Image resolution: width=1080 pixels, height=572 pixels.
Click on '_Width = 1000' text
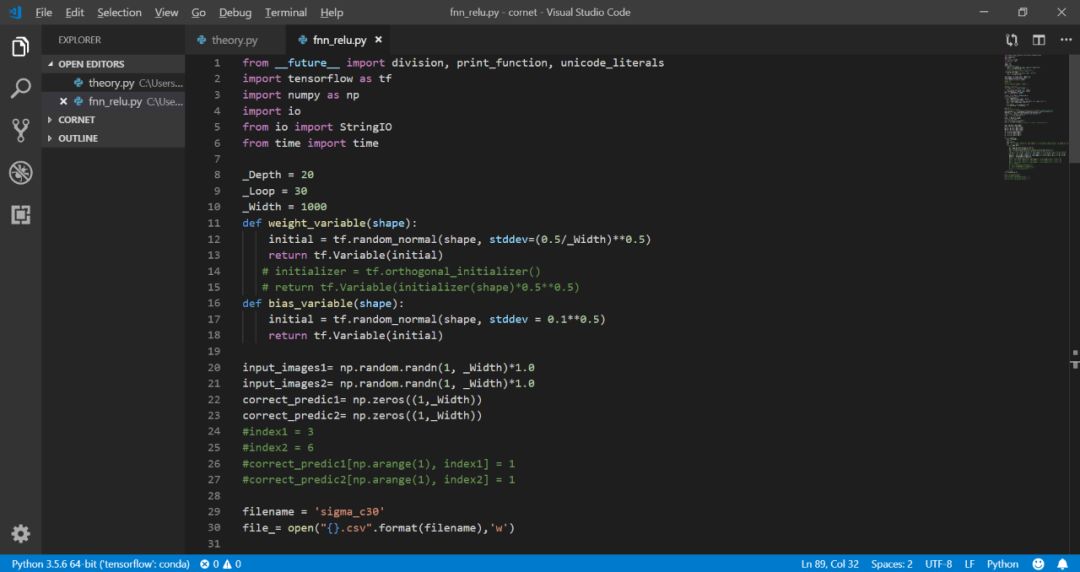284,207
